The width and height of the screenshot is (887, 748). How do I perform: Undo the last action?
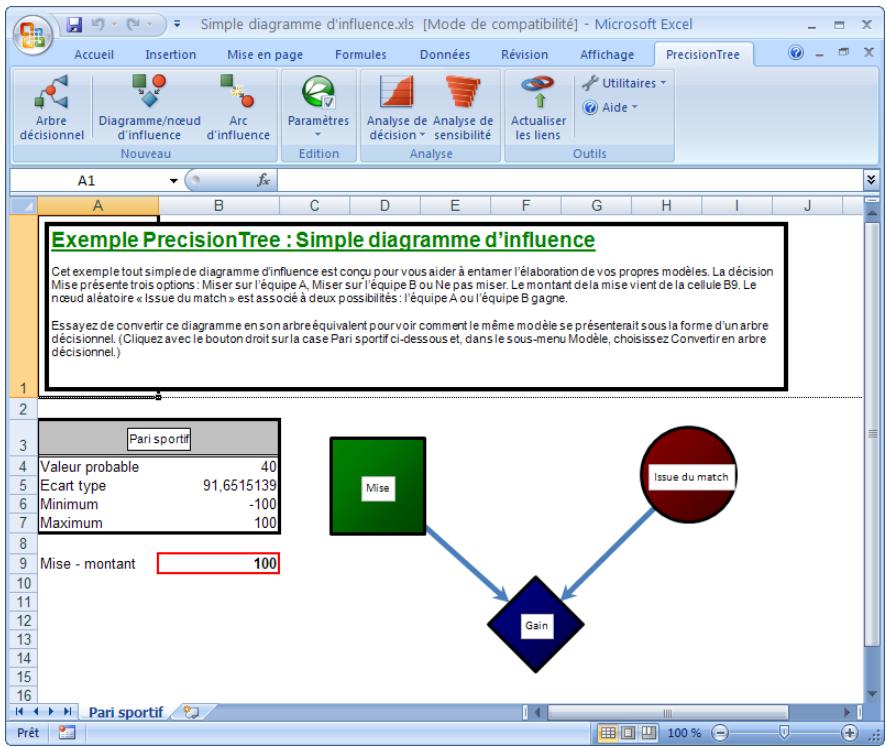coord(98,24)
